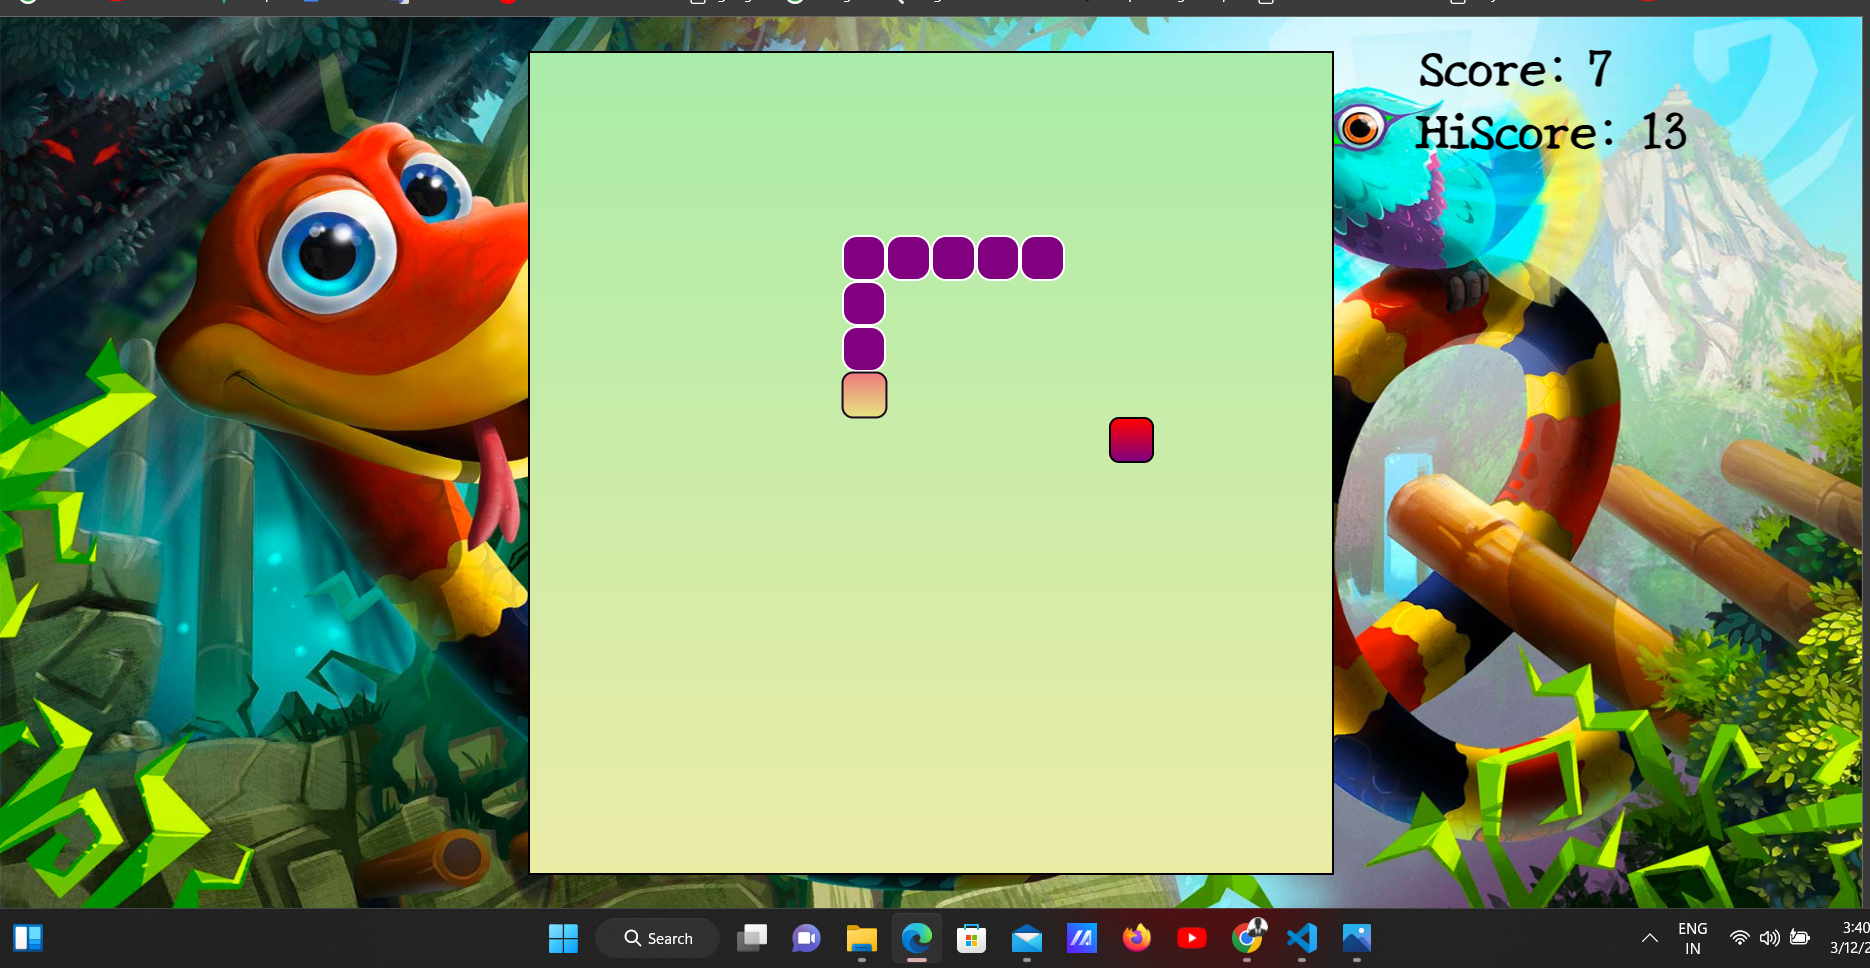Open the Mail app
1870x968 pixels.
(x=1026, y=938)
